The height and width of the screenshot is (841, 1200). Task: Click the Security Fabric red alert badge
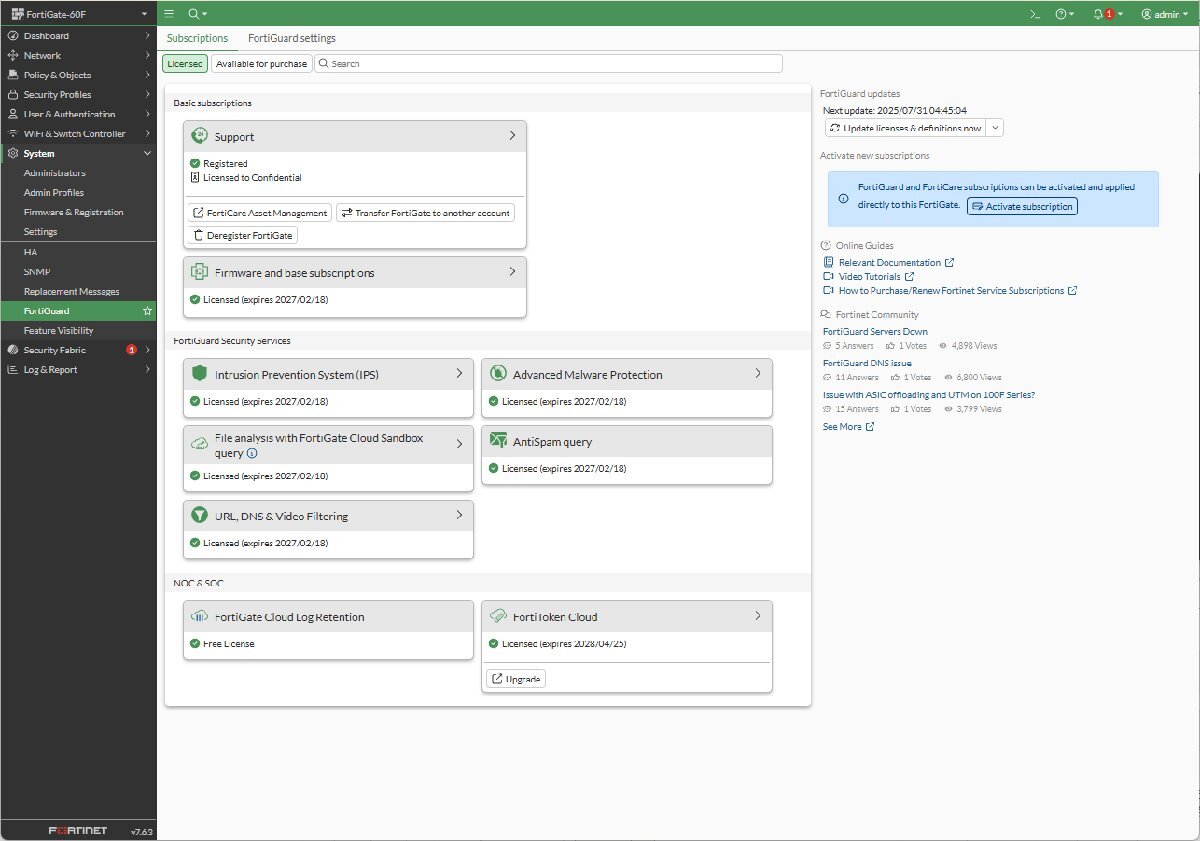click(x=131, y=350)
